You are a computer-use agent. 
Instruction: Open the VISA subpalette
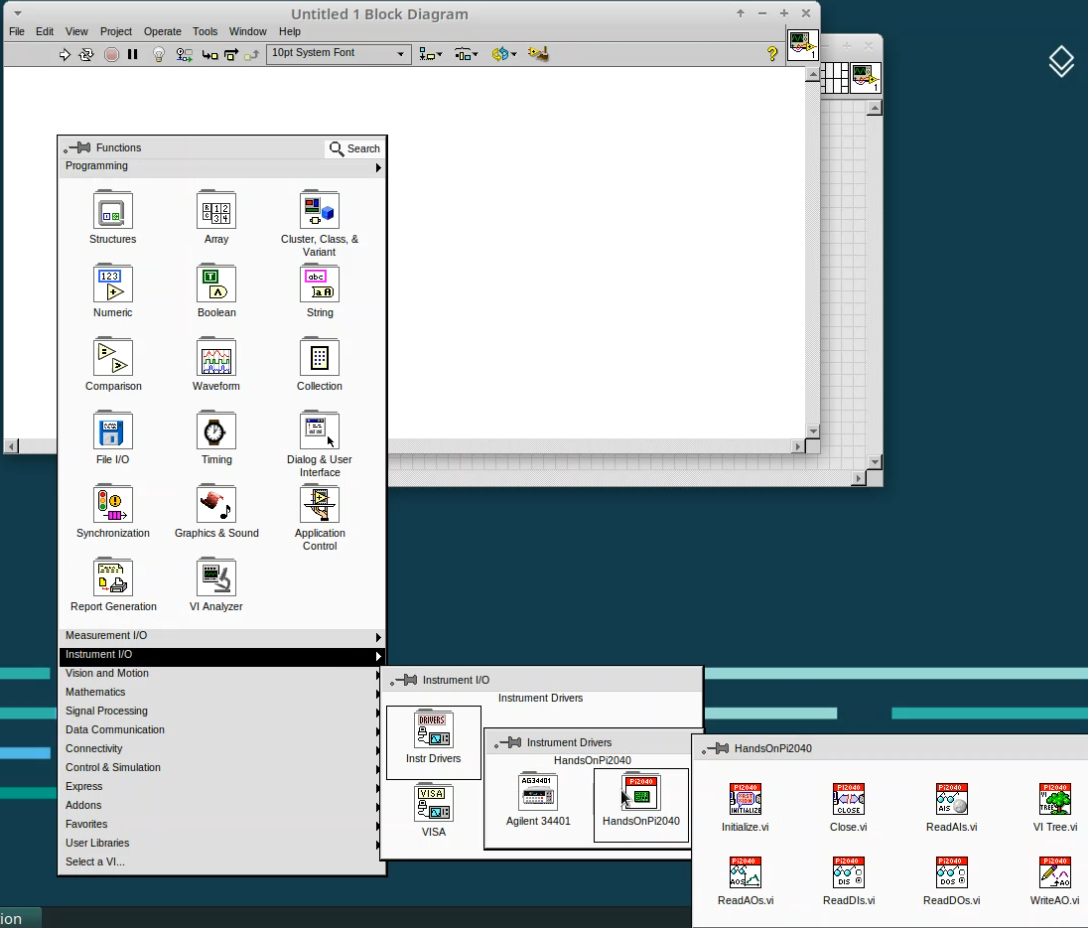[434, 802]
